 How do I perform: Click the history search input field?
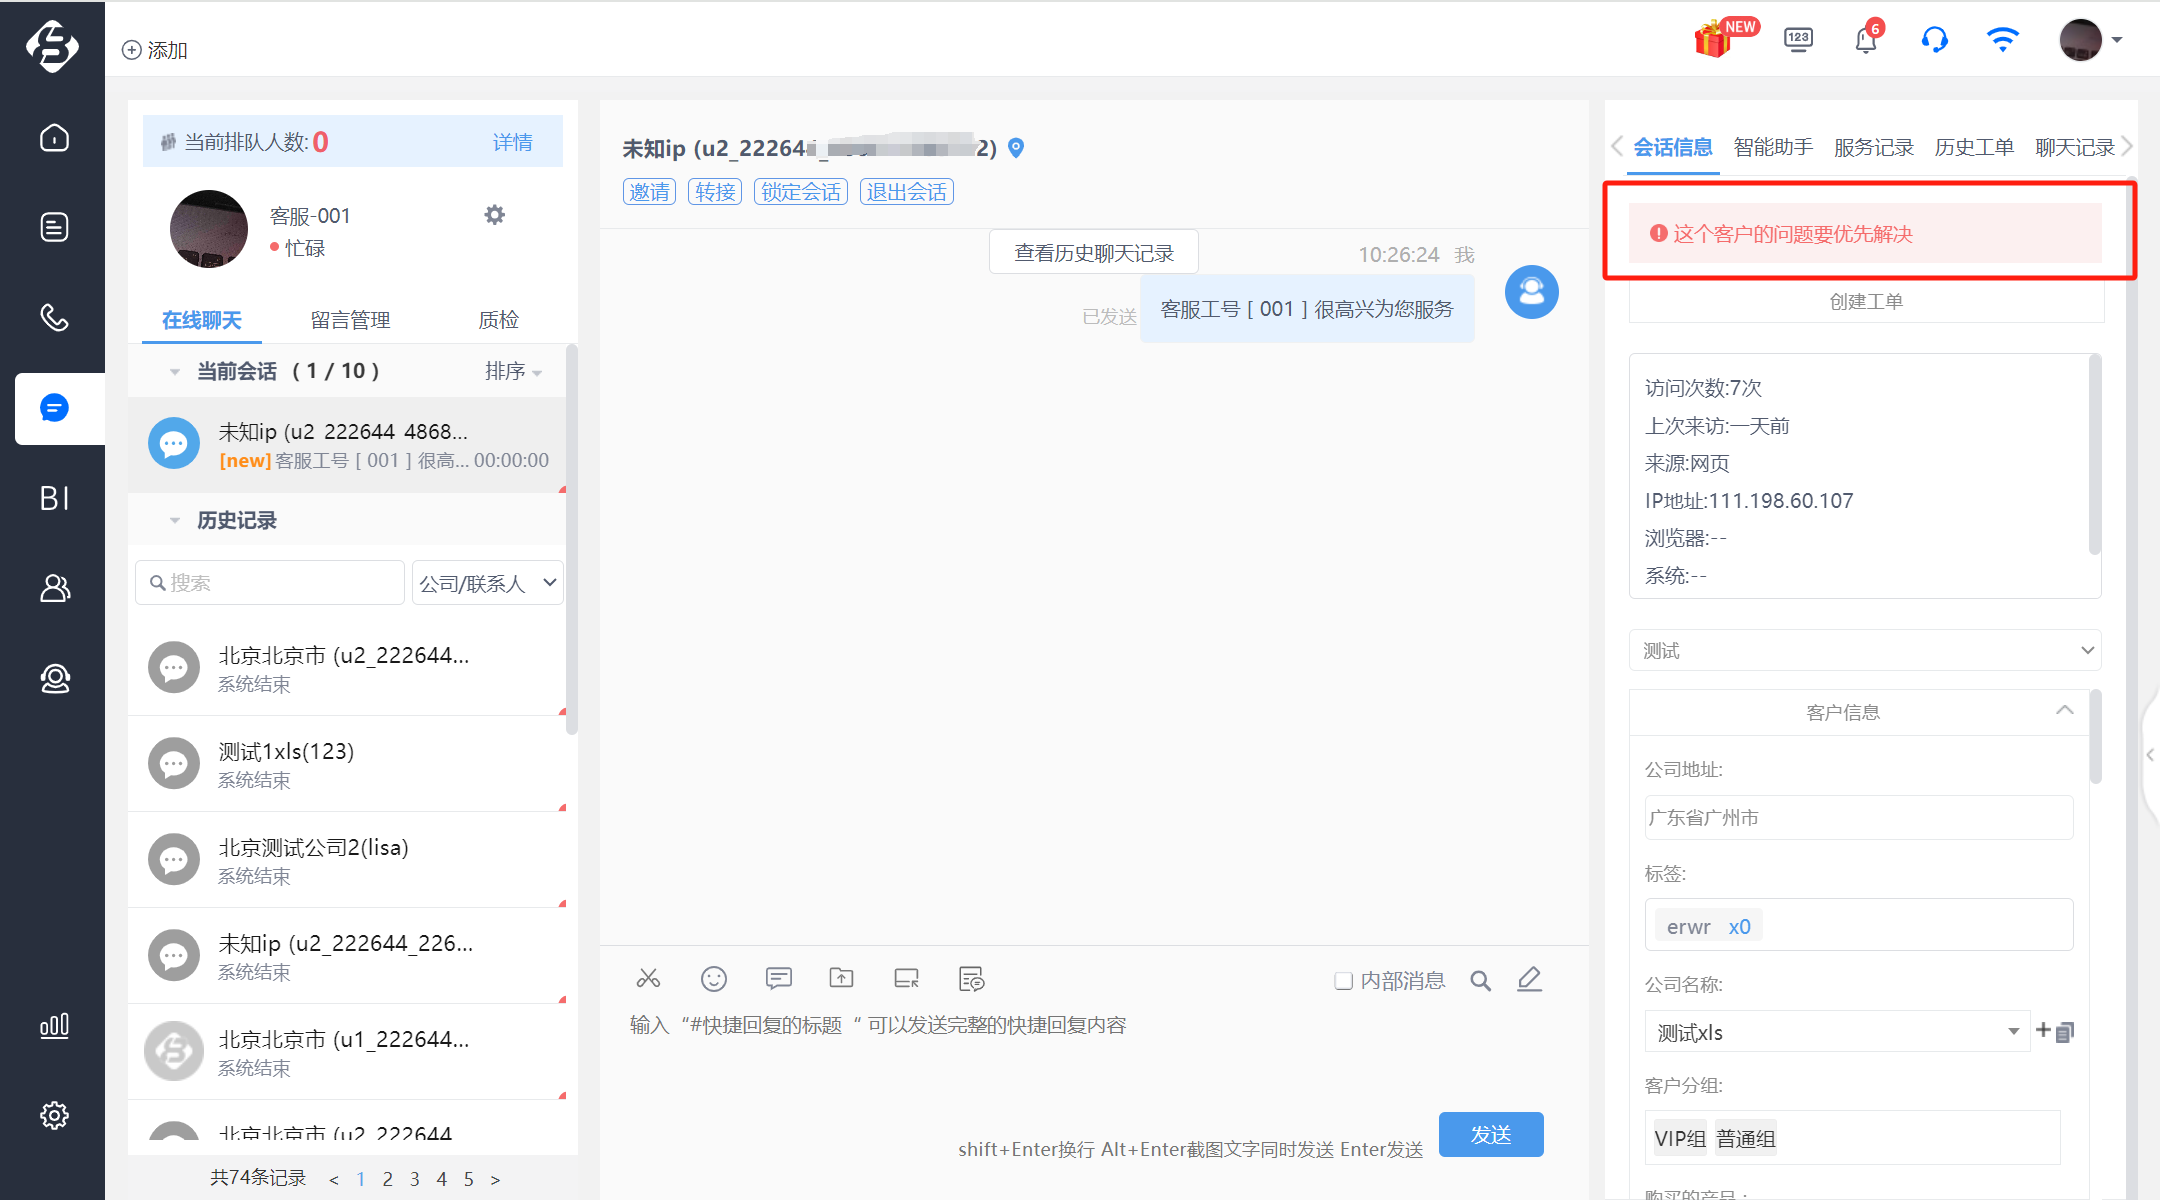point(270,583)
